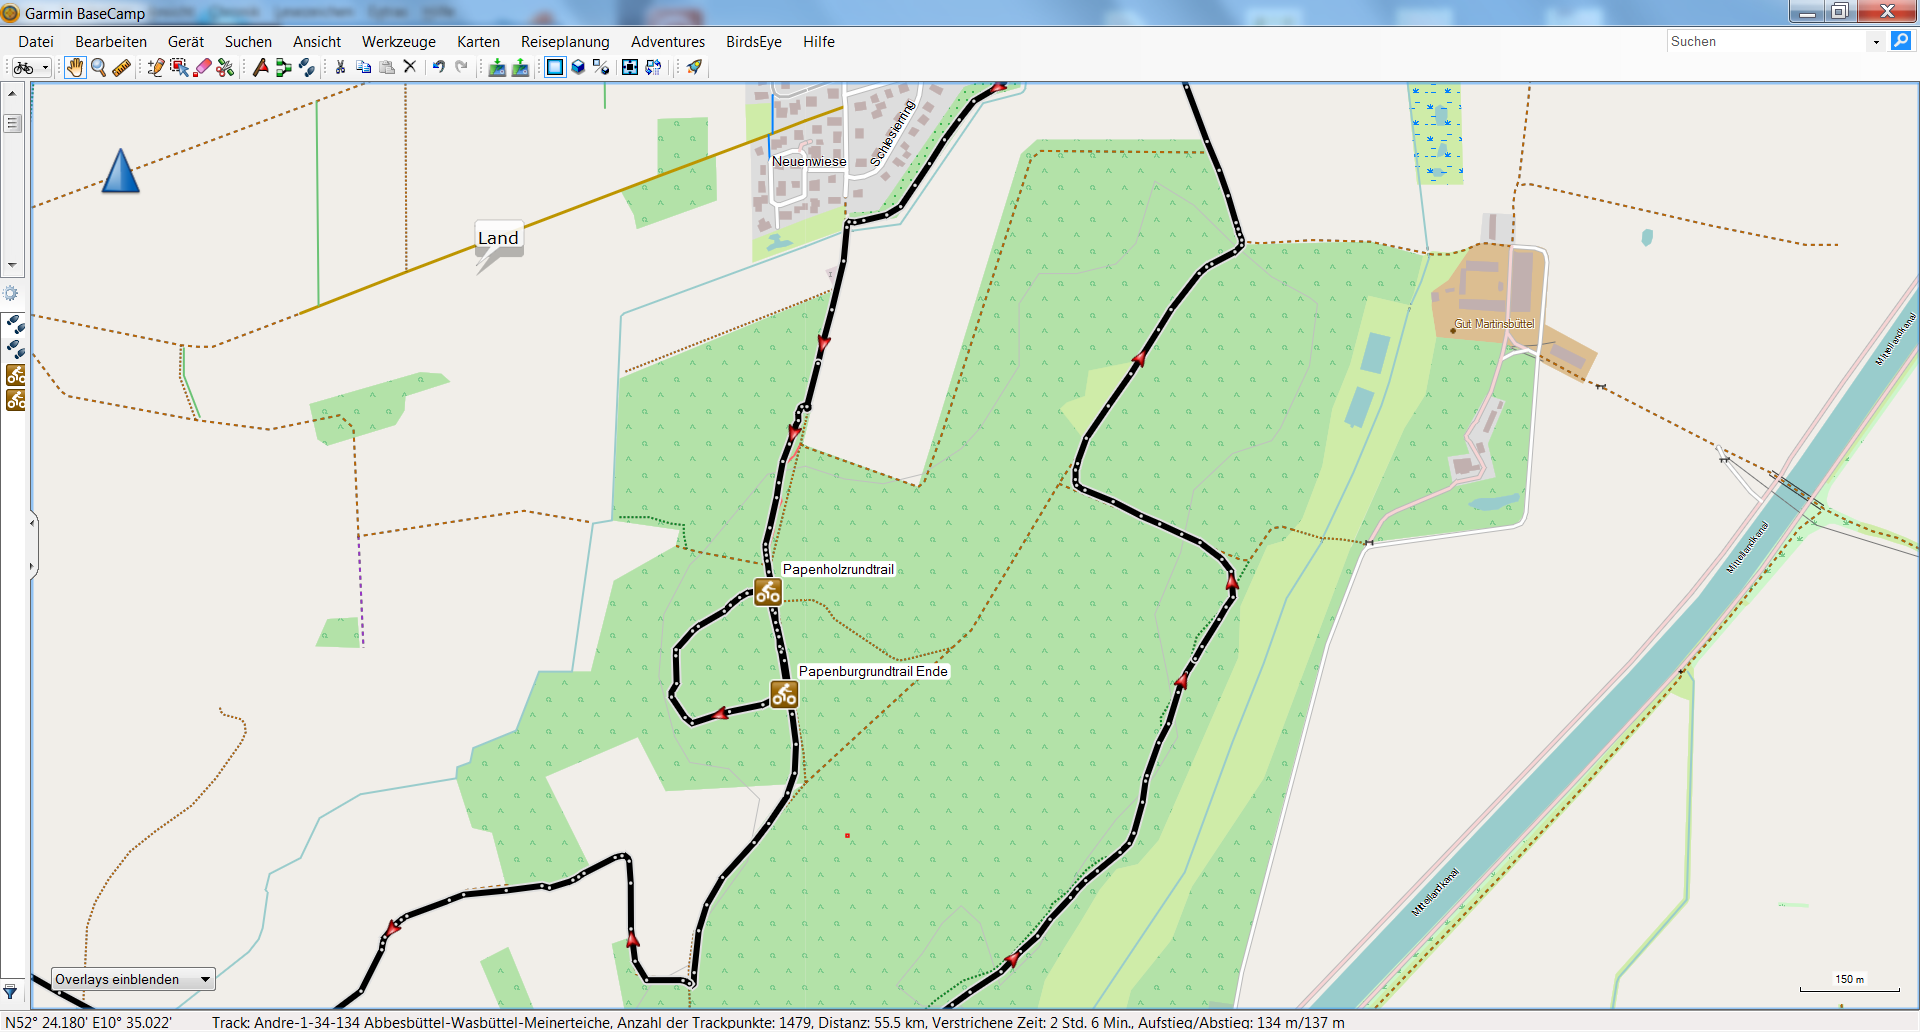Click the rocket Adventure icon

coord(694,67)
